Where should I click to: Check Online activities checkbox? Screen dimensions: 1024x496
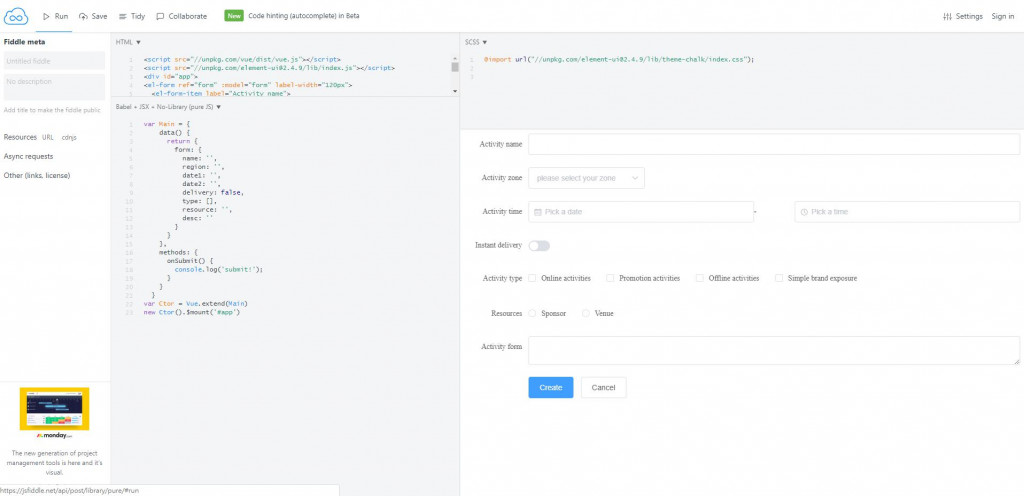click(532, 278)
